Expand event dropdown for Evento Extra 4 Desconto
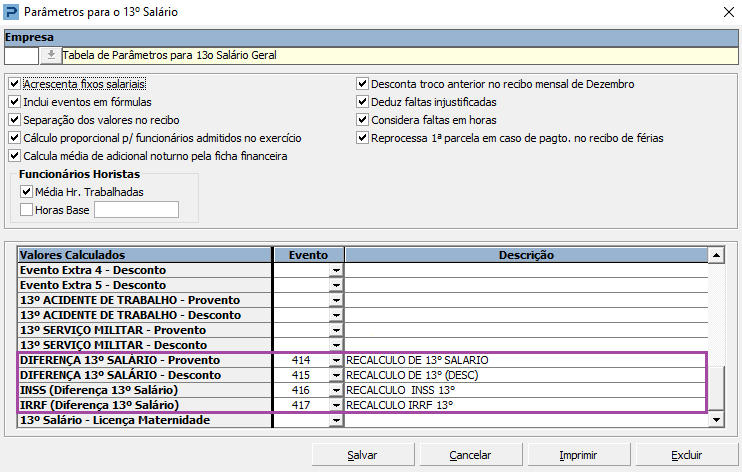This screenshot has width=742, height=472. click(336, 270)
